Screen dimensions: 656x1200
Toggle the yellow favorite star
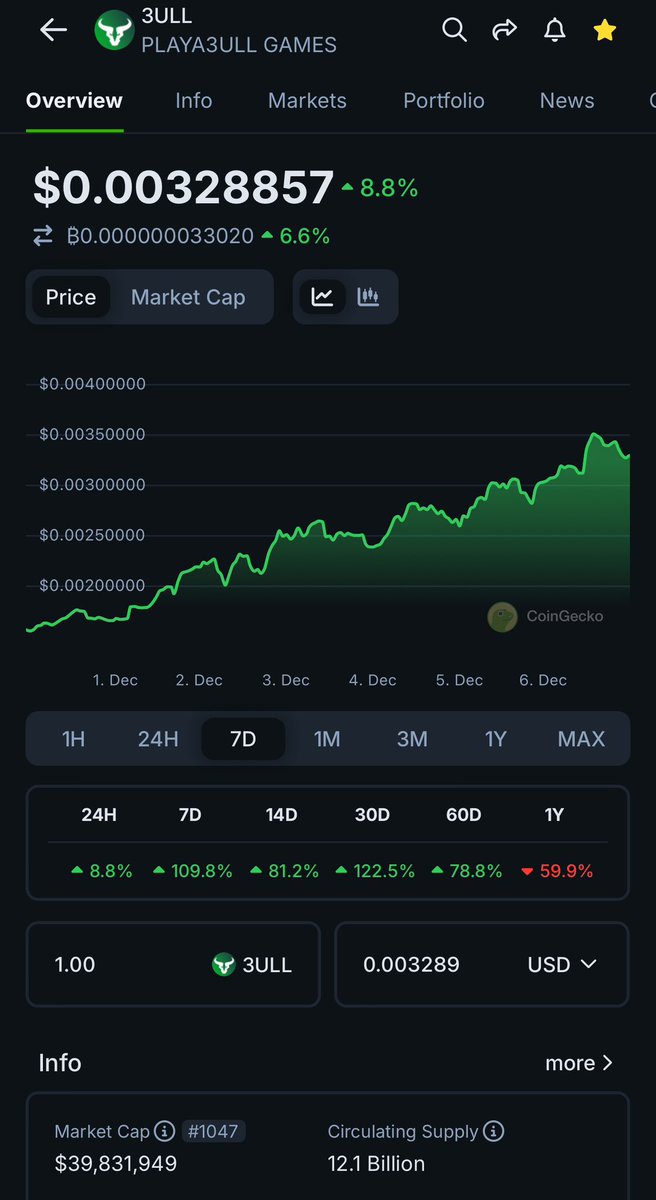605,30
